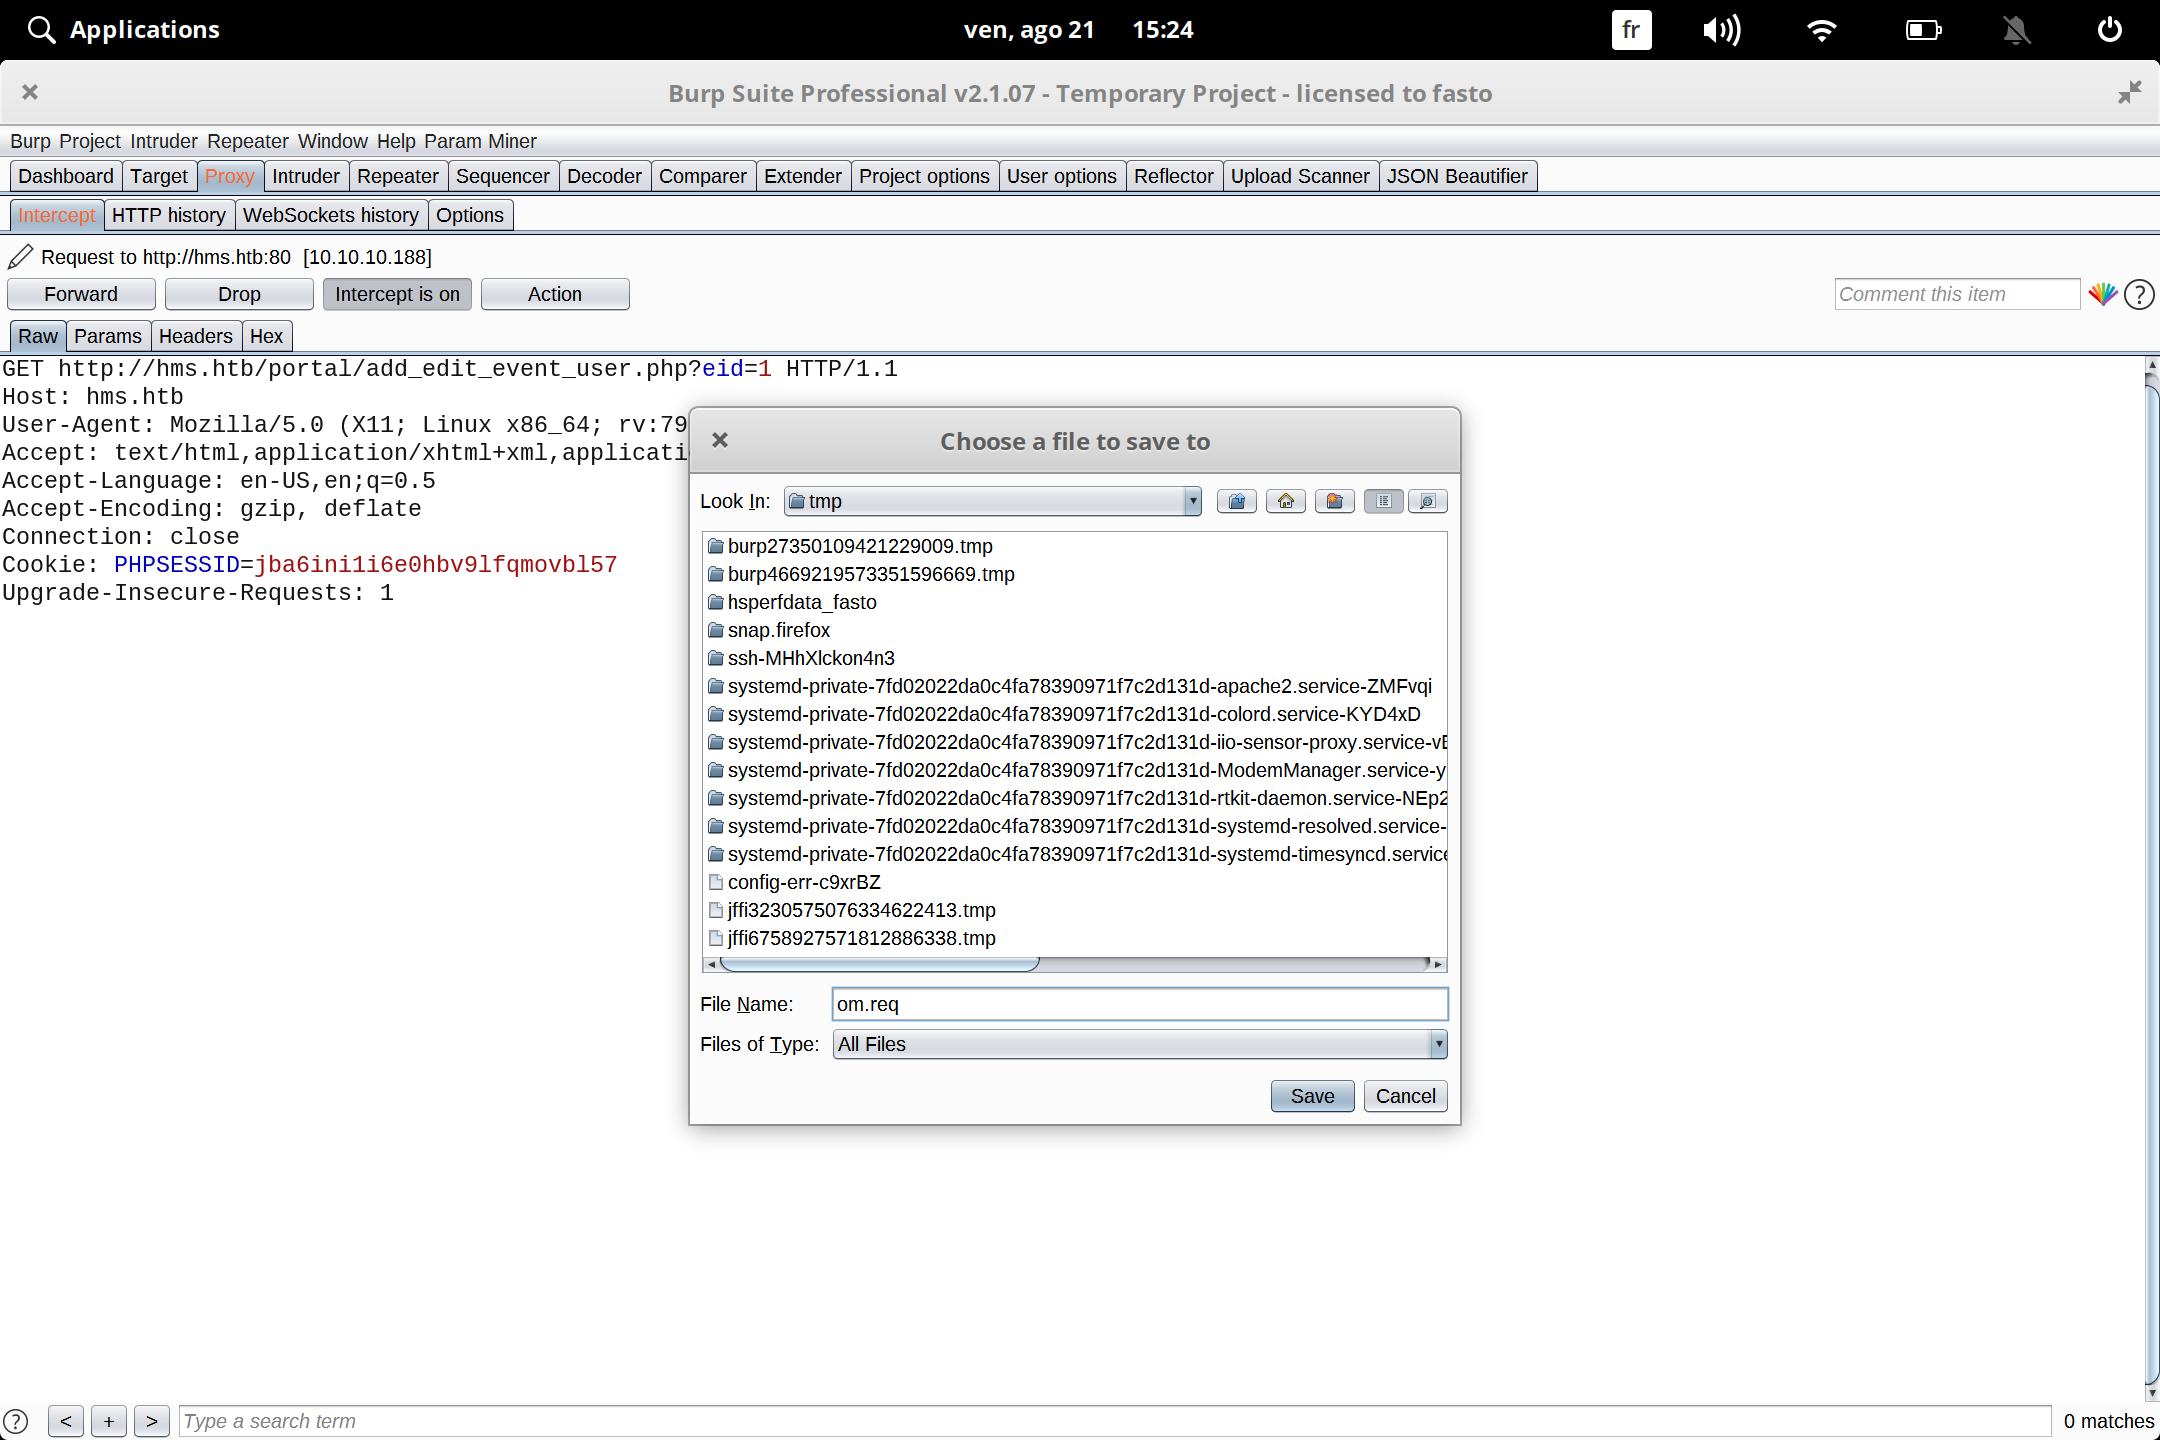Go to Home folder via house icon
The image size is (2160, 1440).
click(1286, 501)
